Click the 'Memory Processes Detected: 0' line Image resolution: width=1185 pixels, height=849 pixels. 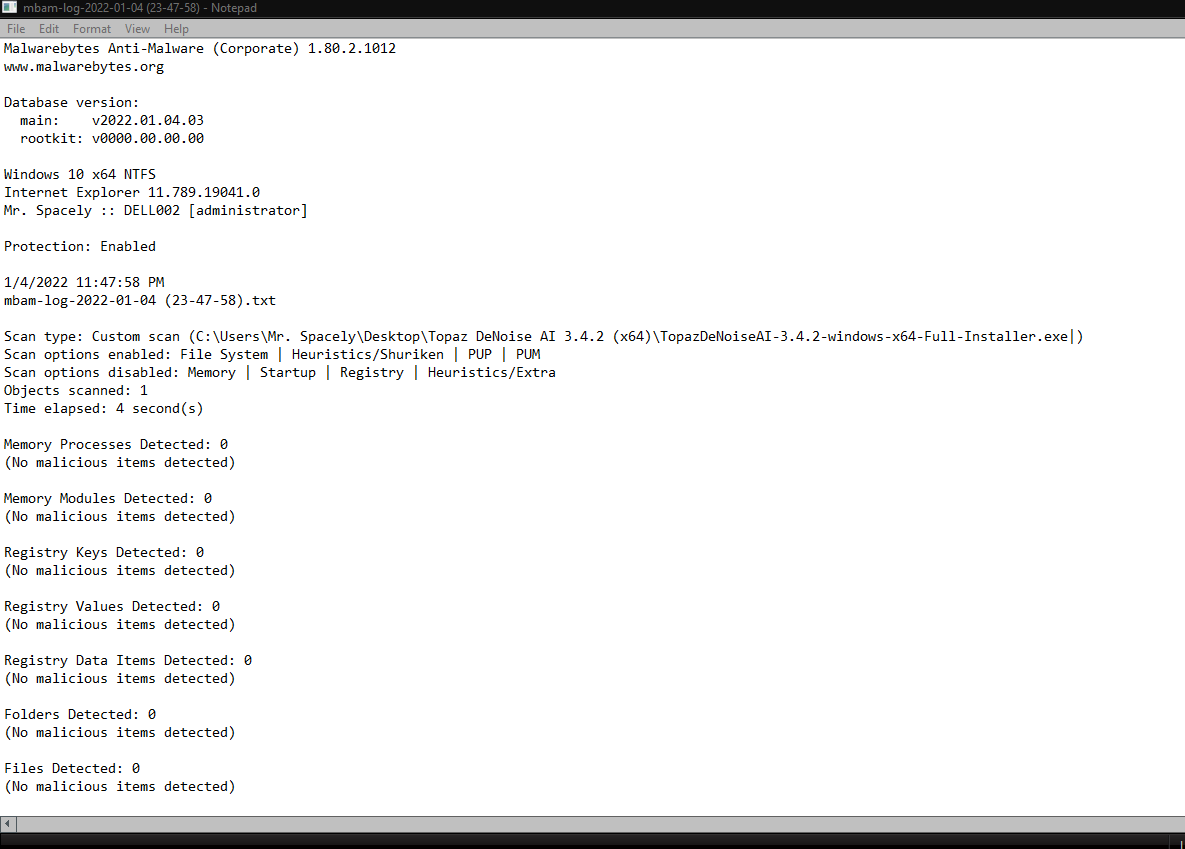coord(116,445)
